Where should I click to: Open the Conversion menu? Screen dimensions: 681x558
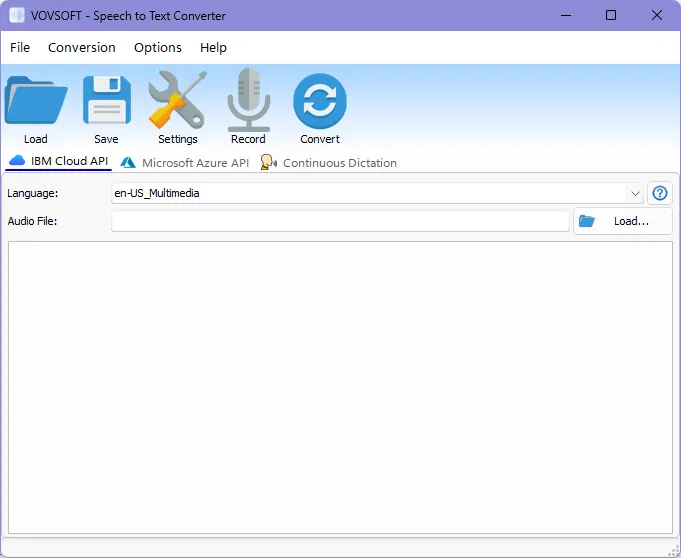(x=82, y=47)
